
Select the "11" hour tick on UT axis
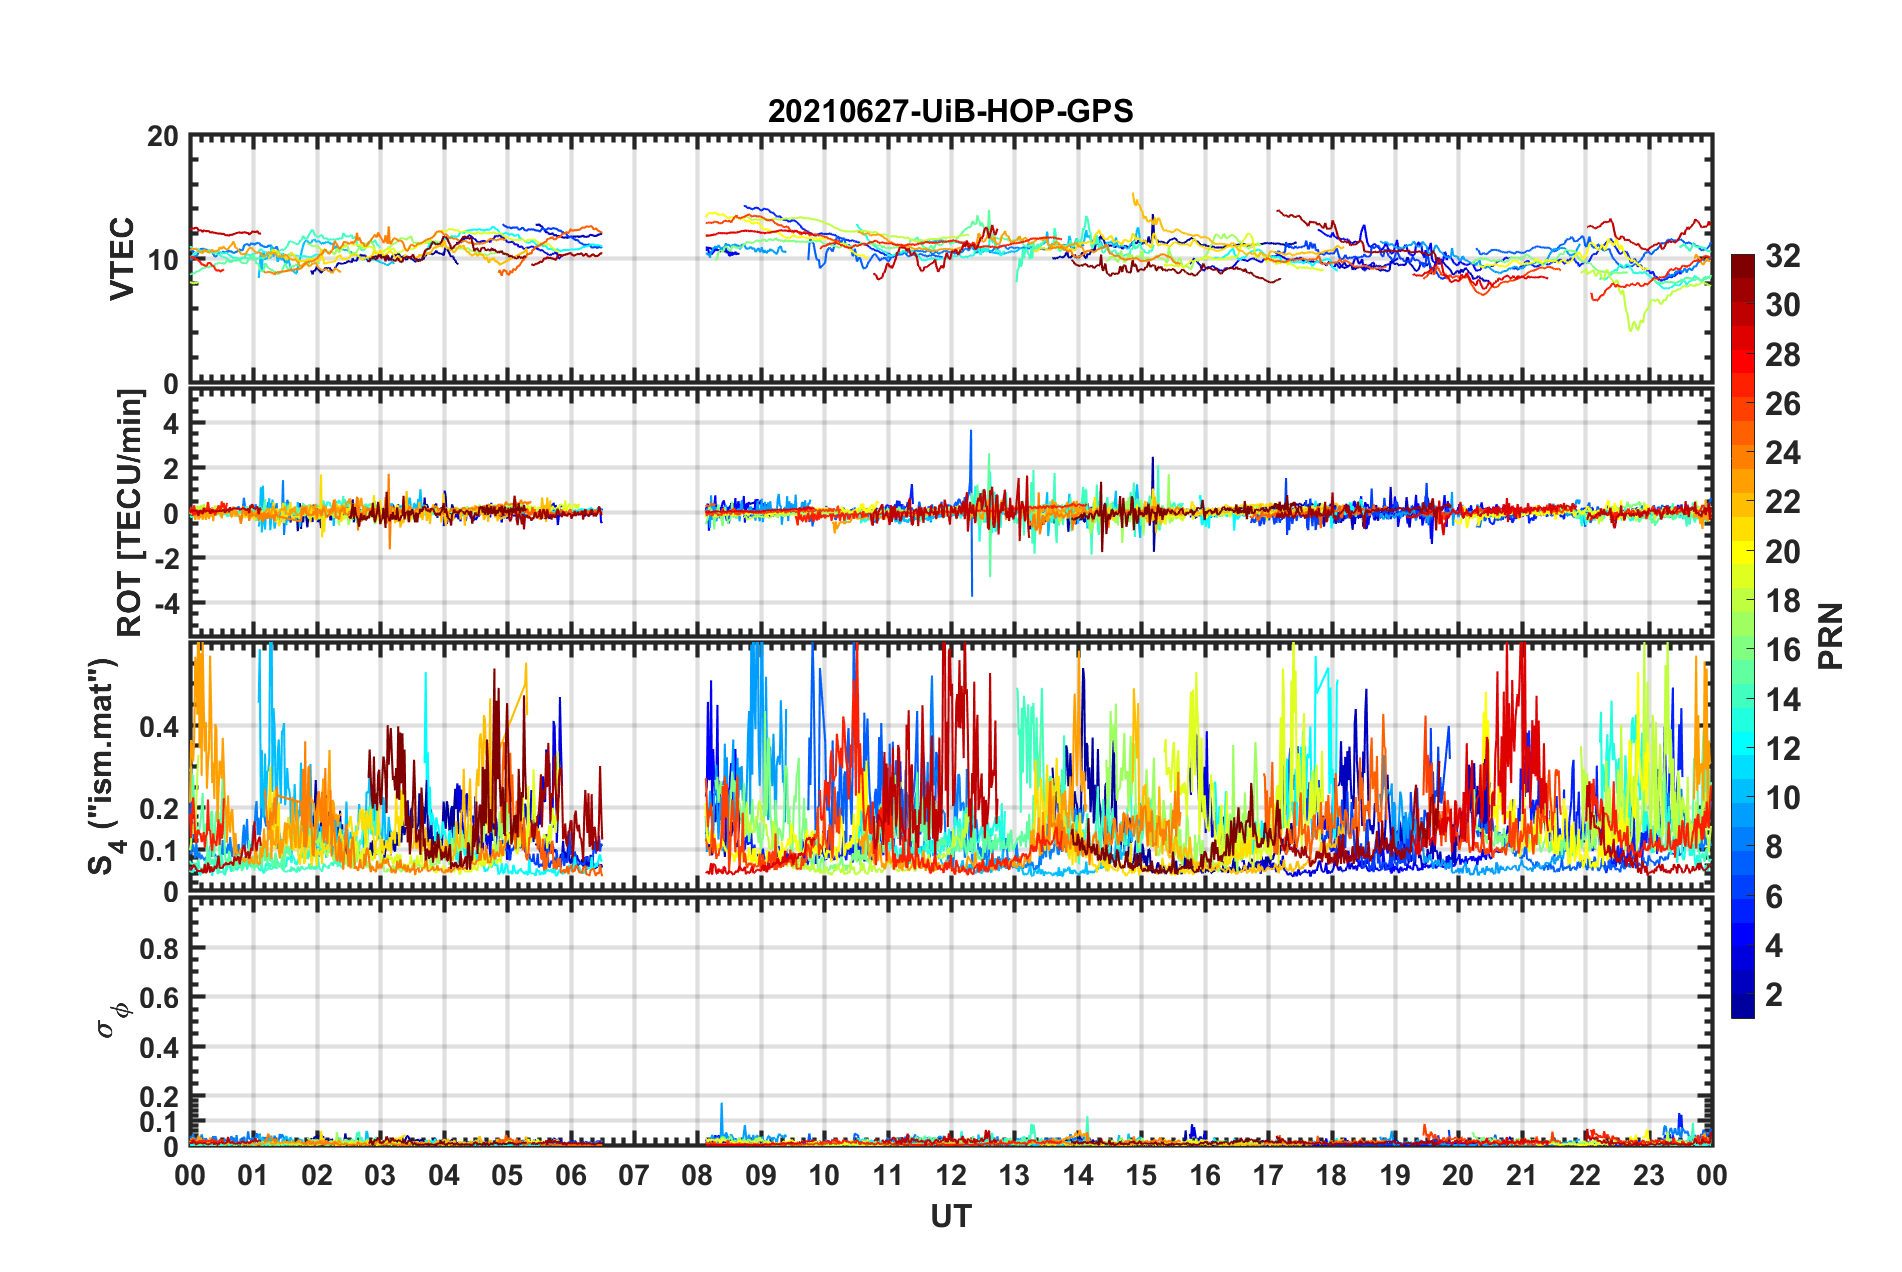pos(888,1175)
